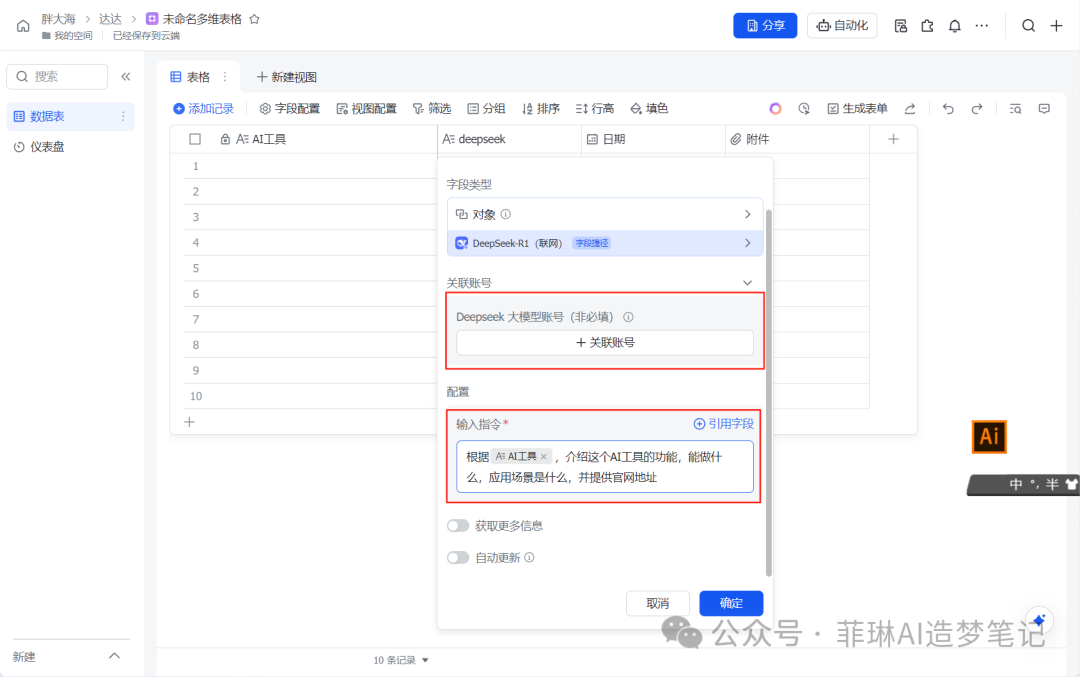Open the comments icon at toolbar end
Viewport: 1080px width, 677px height.
(1044, 109)
